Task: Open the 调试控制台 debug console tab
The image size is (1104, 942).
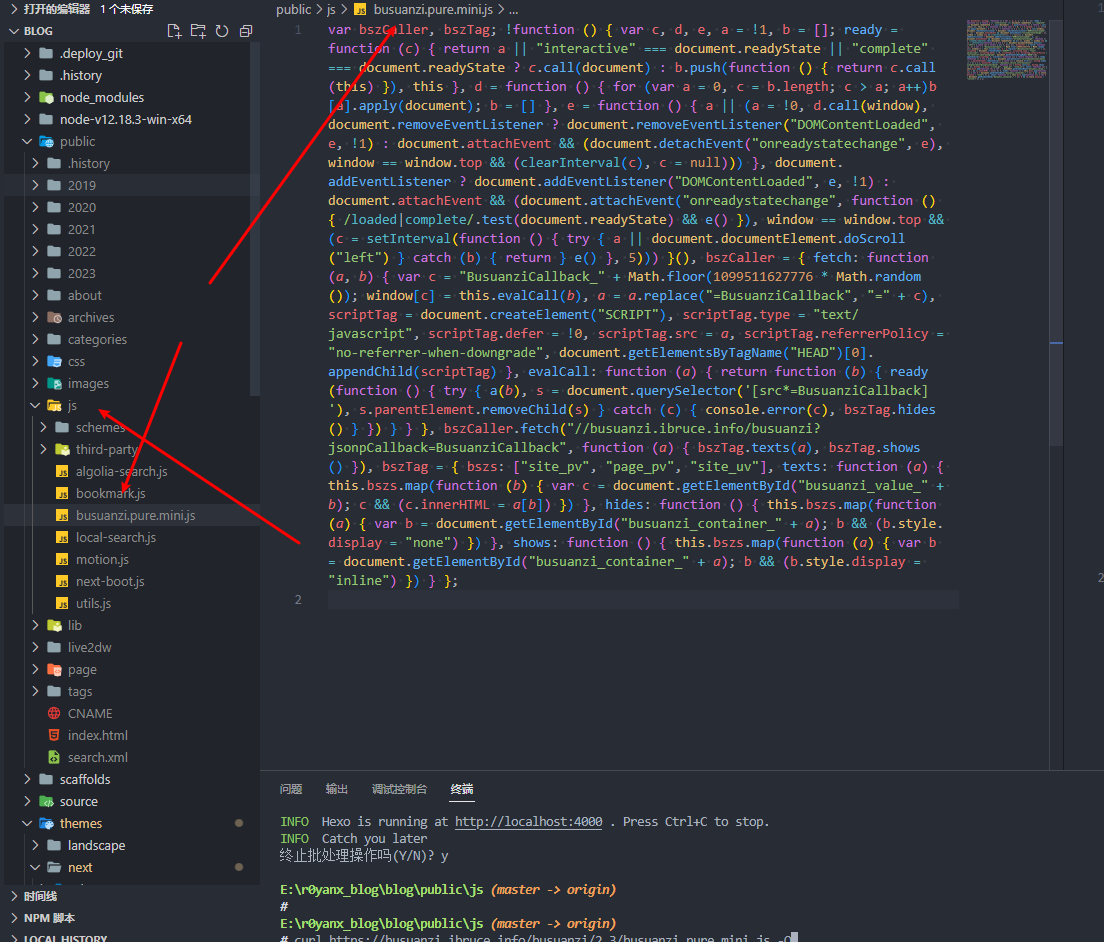Action: [x=399, y=789]
